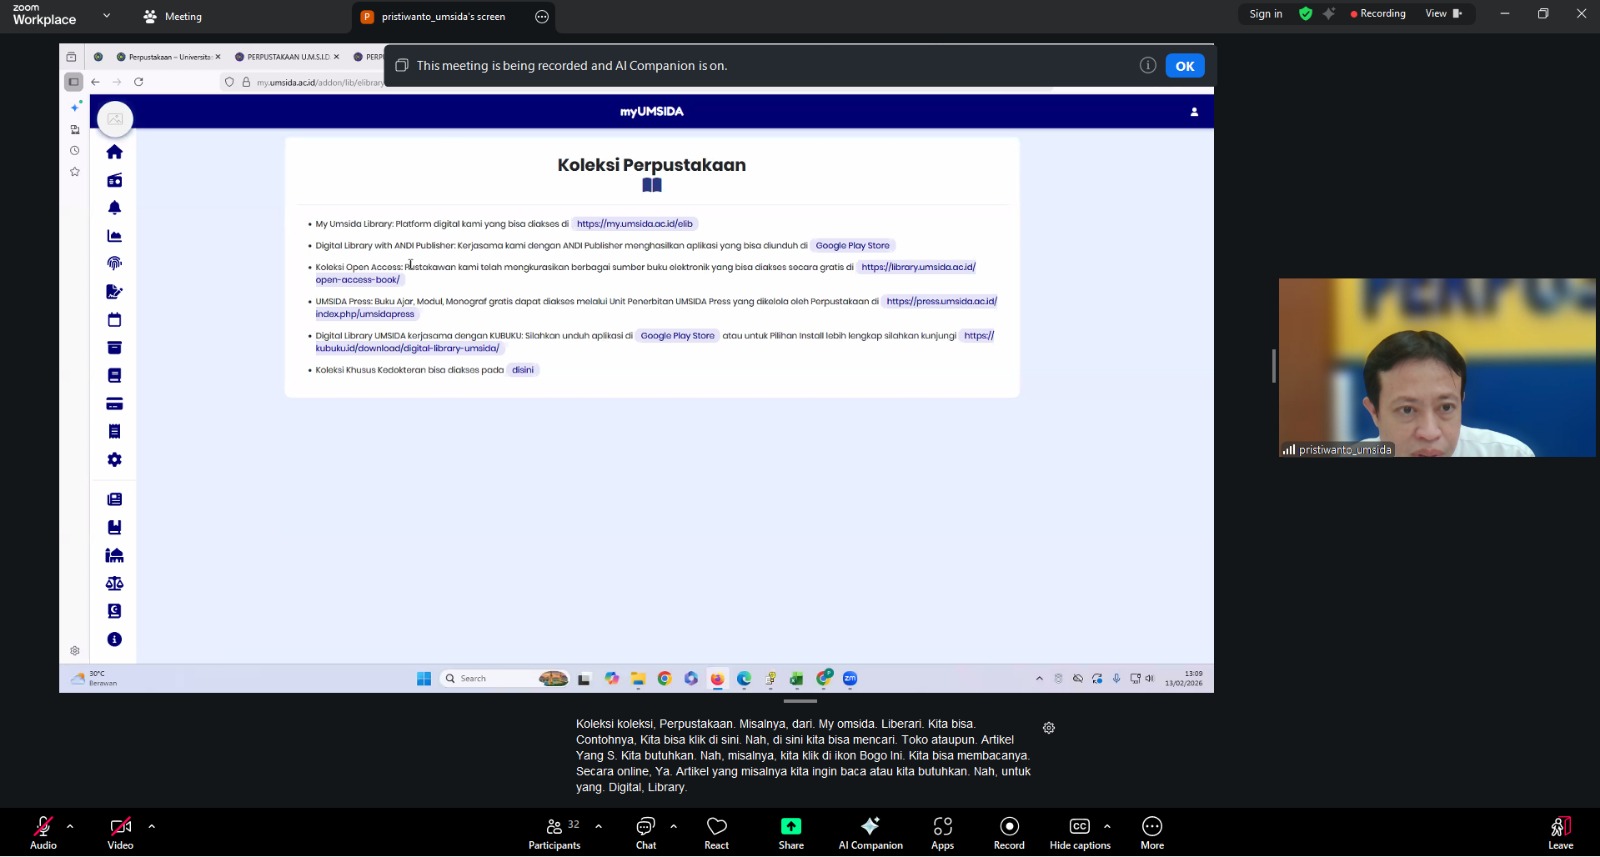Screen dimensions: 1600x857
Task: Open the Chat panel
Action: tap(646, 832)
